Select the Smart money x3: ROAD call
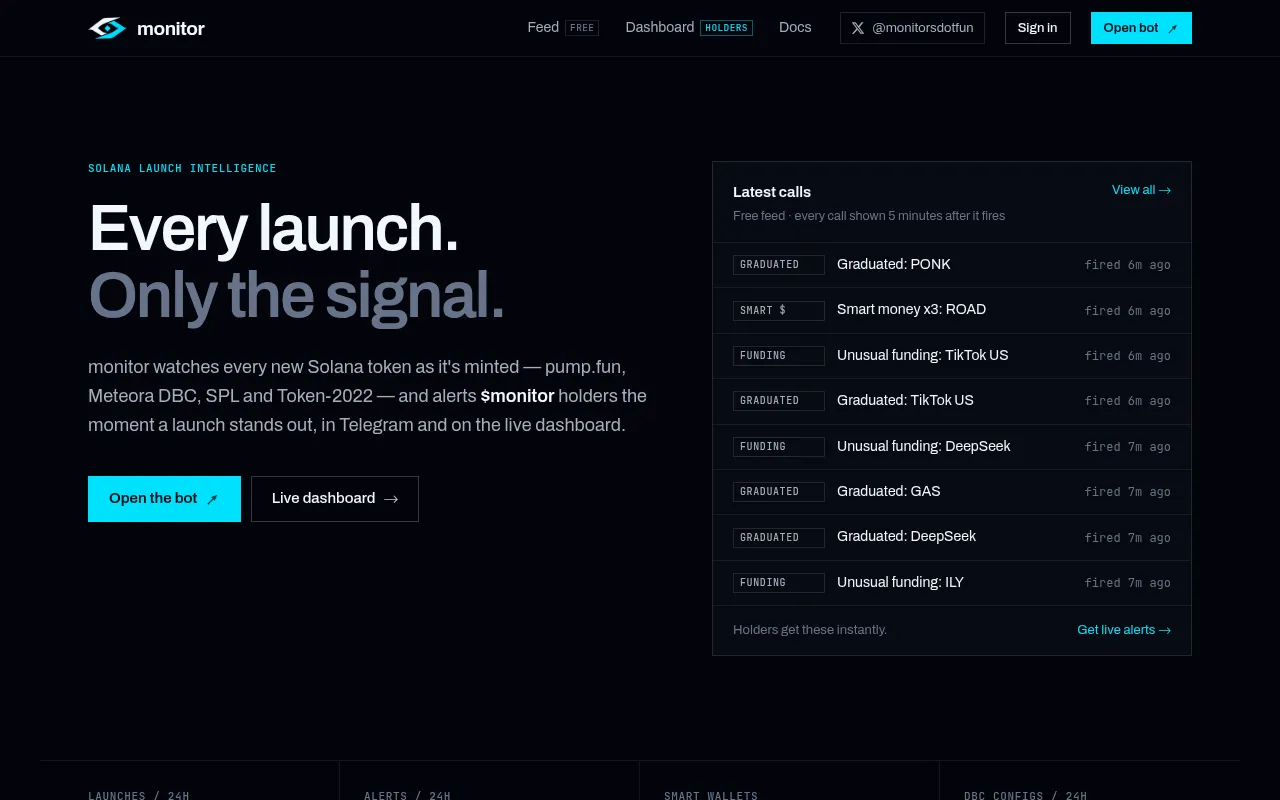This screenshot has width=1280, height=800. point(952,310)
